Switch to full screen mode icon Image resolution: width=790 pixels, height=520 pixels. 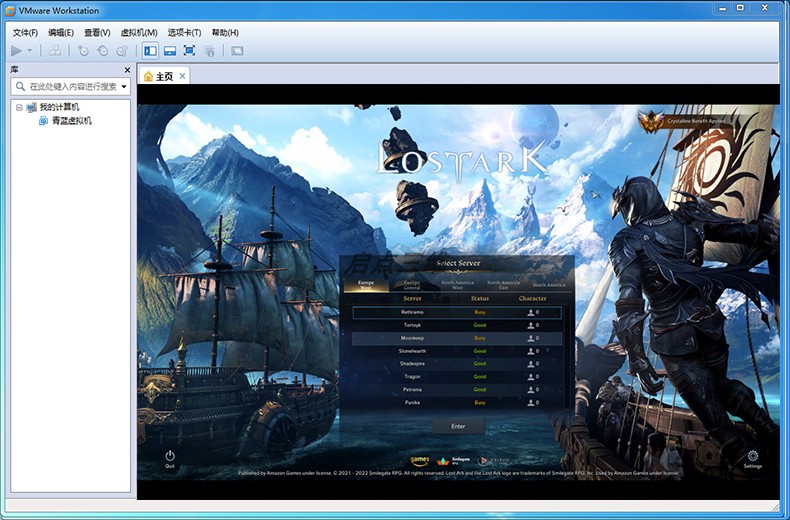pos(189,50)
